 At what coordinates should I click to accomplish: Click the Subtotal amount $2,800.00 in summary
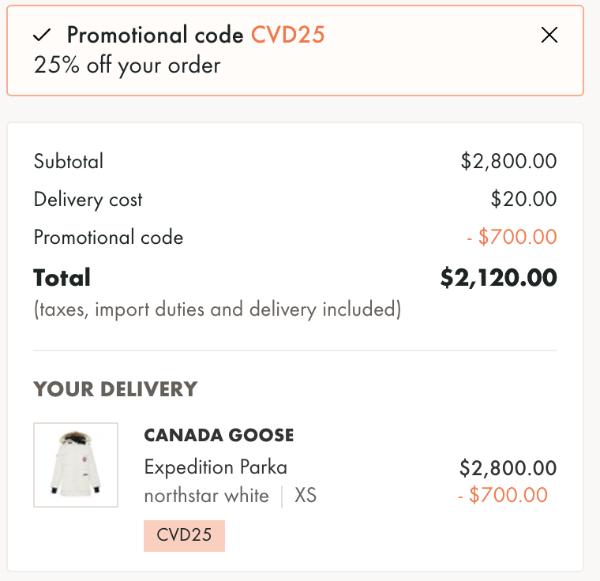click(x=508, y=161)
